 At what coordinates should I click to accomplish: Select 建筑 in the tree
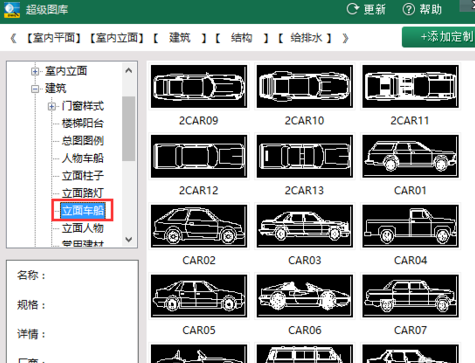[55, 89]
